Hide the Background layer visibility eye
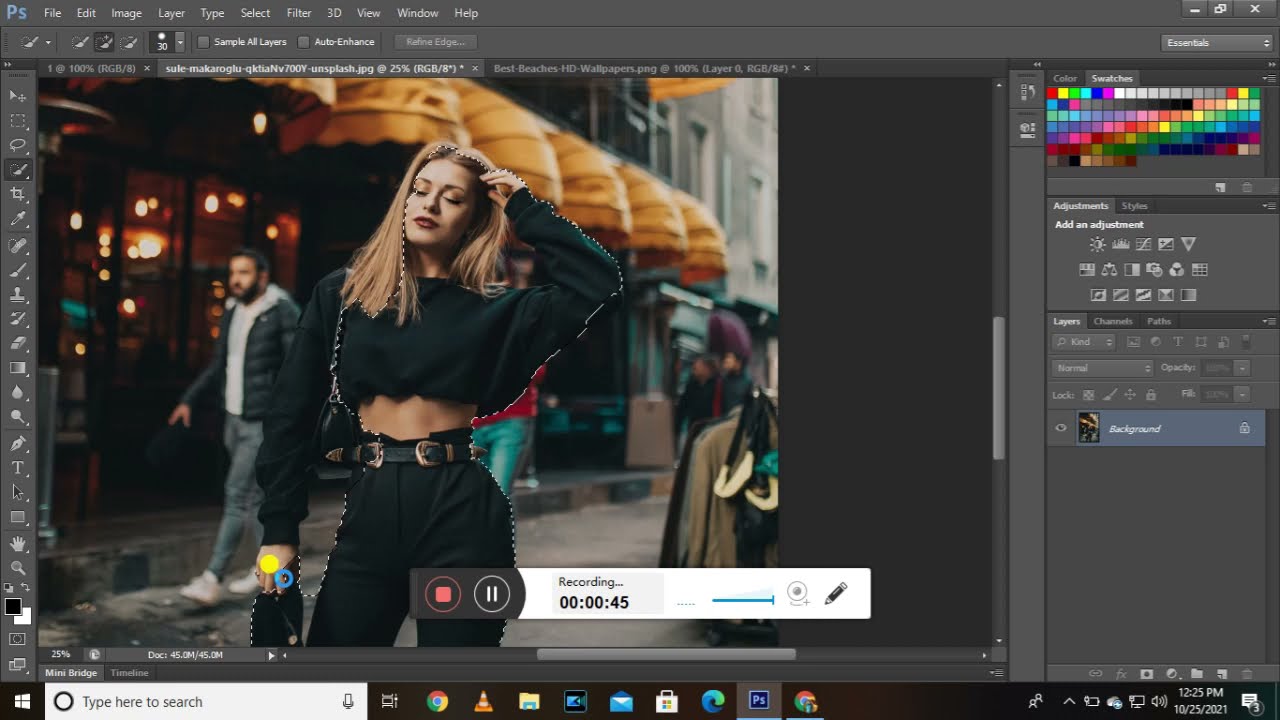 pyautogui.click(x=1061, y=428)
